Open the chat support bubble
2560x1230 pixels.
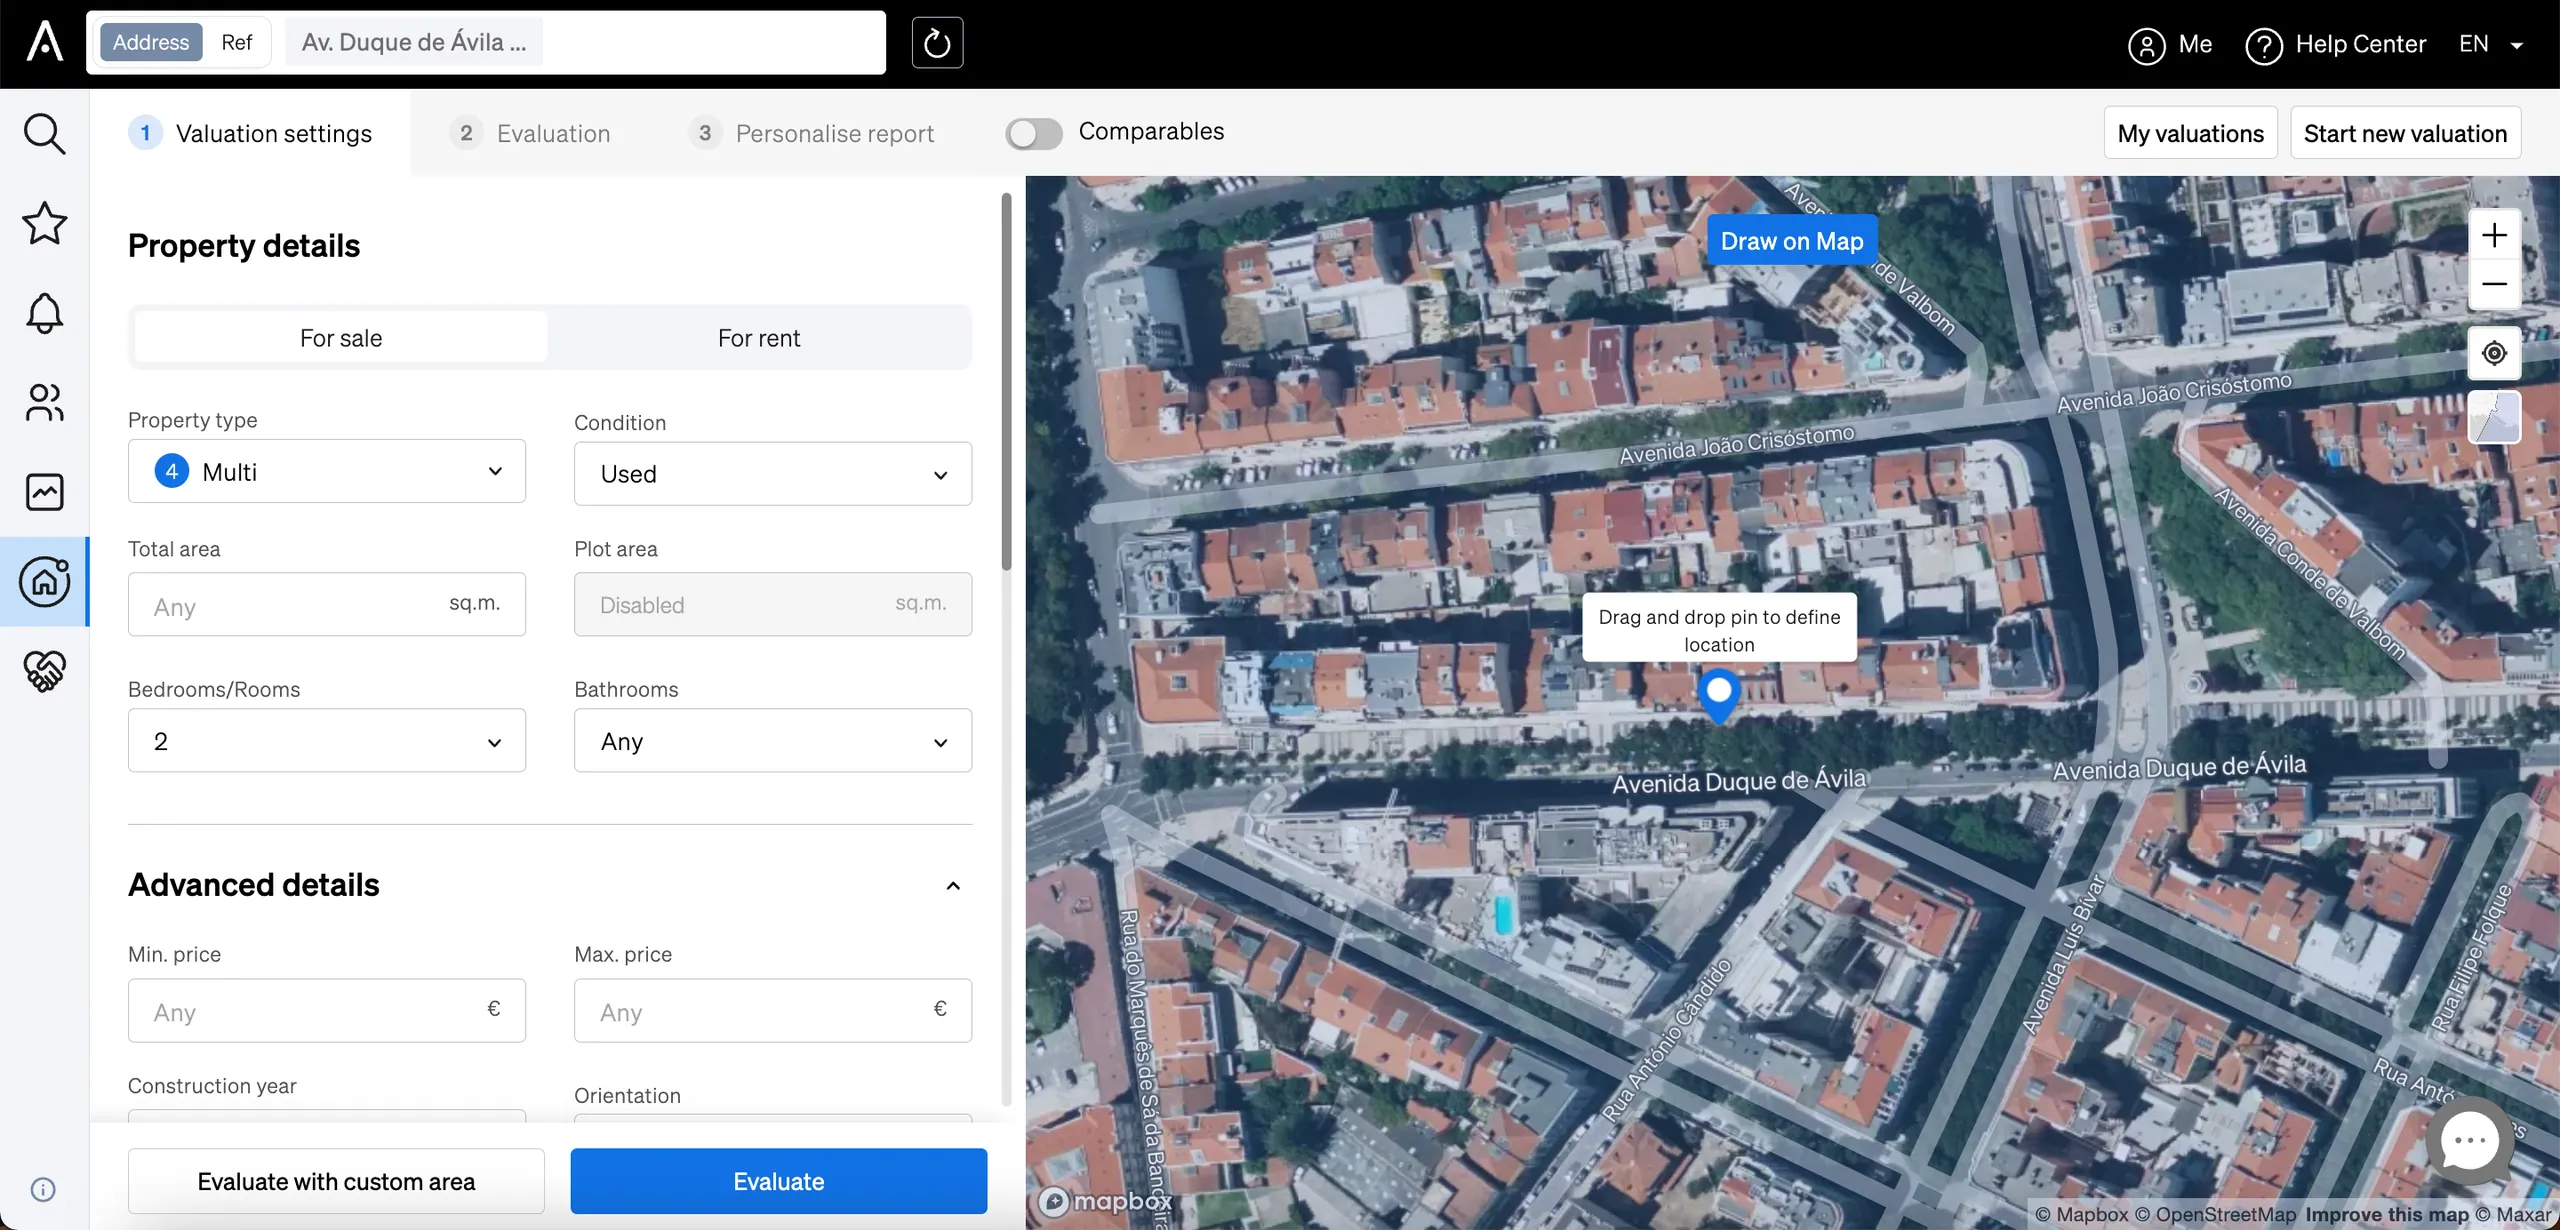pos(2470,1140)
